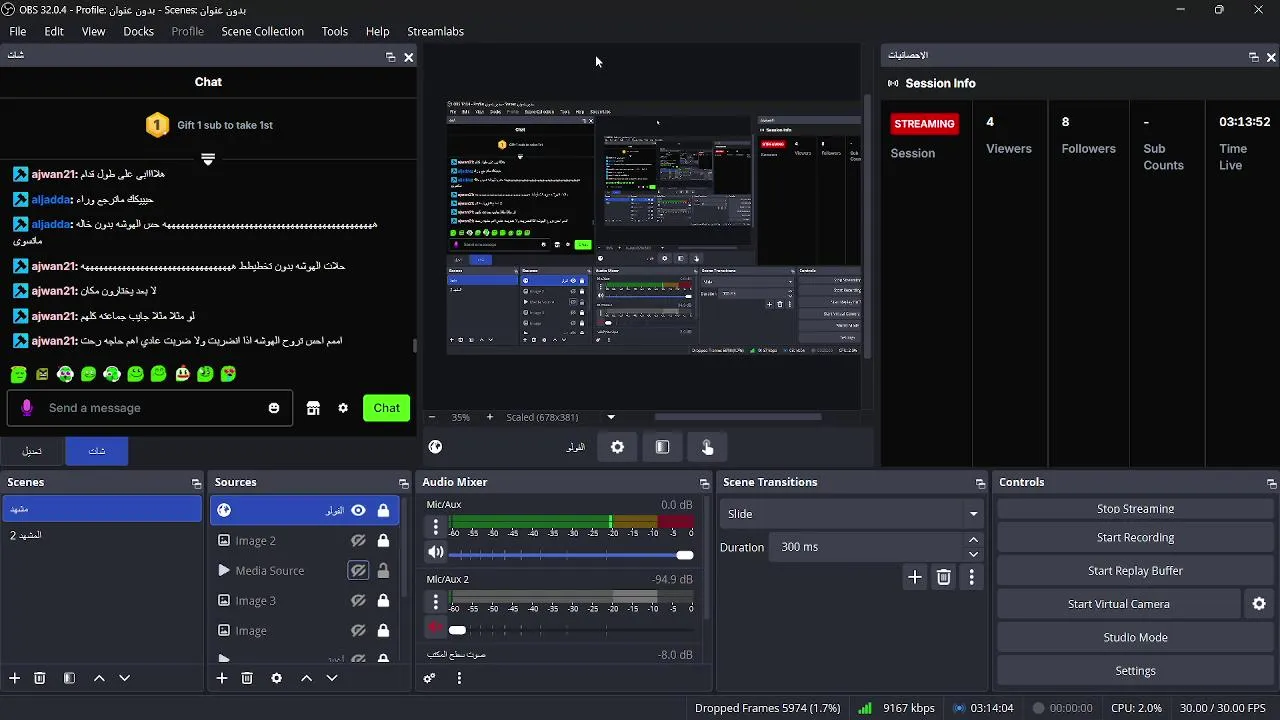Select scene المشهد 2
This screenshot has width=1280, height=720.
(101, 536)
